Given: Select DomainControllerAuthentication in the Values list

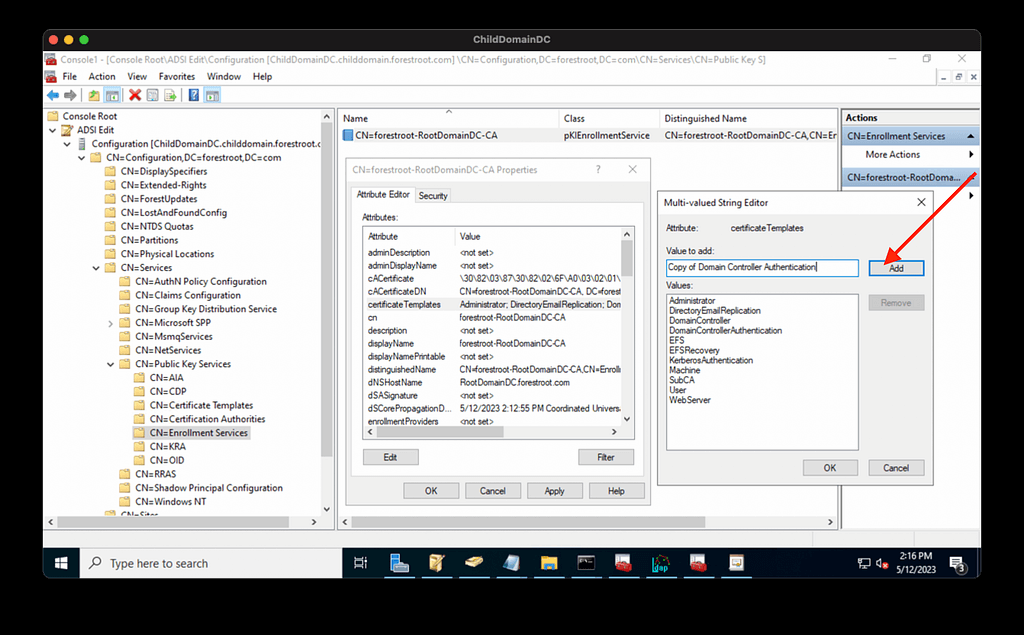Looking at the screenshot, I should click(725, 330).
